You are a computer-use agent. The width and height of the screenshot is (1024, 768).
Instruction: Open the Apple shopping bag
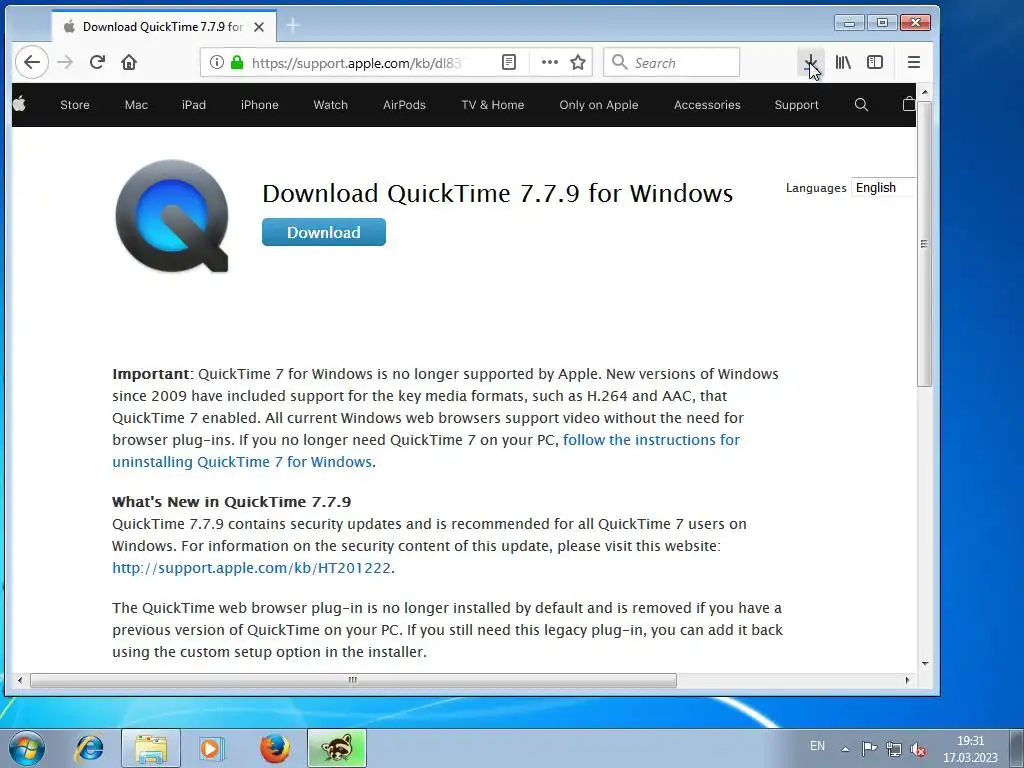pos(908,104)
